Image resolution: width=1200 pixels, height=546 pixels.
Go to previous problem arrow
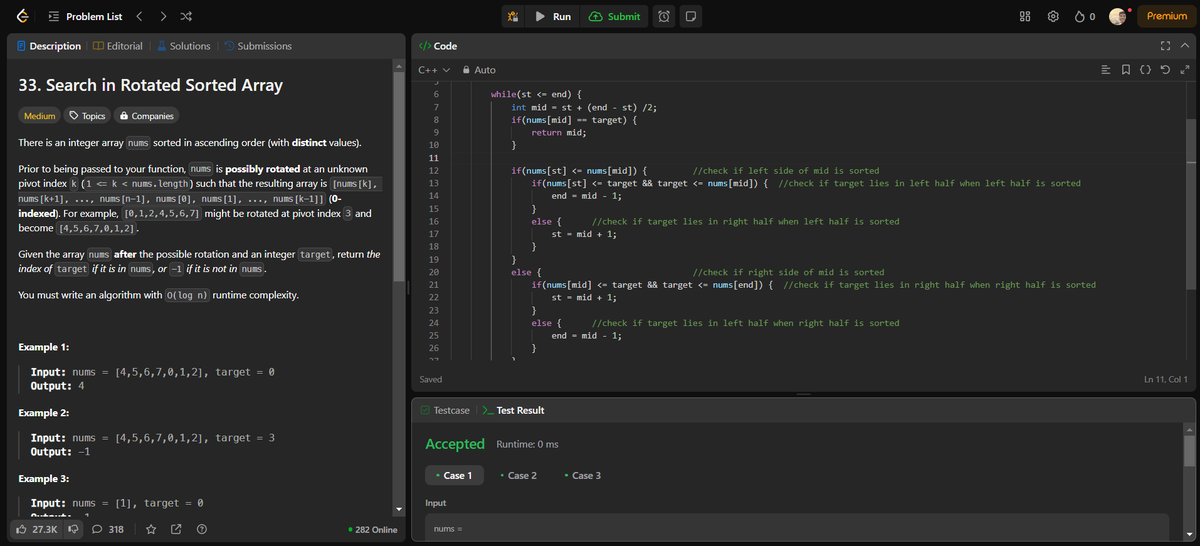tap(139, 16)
